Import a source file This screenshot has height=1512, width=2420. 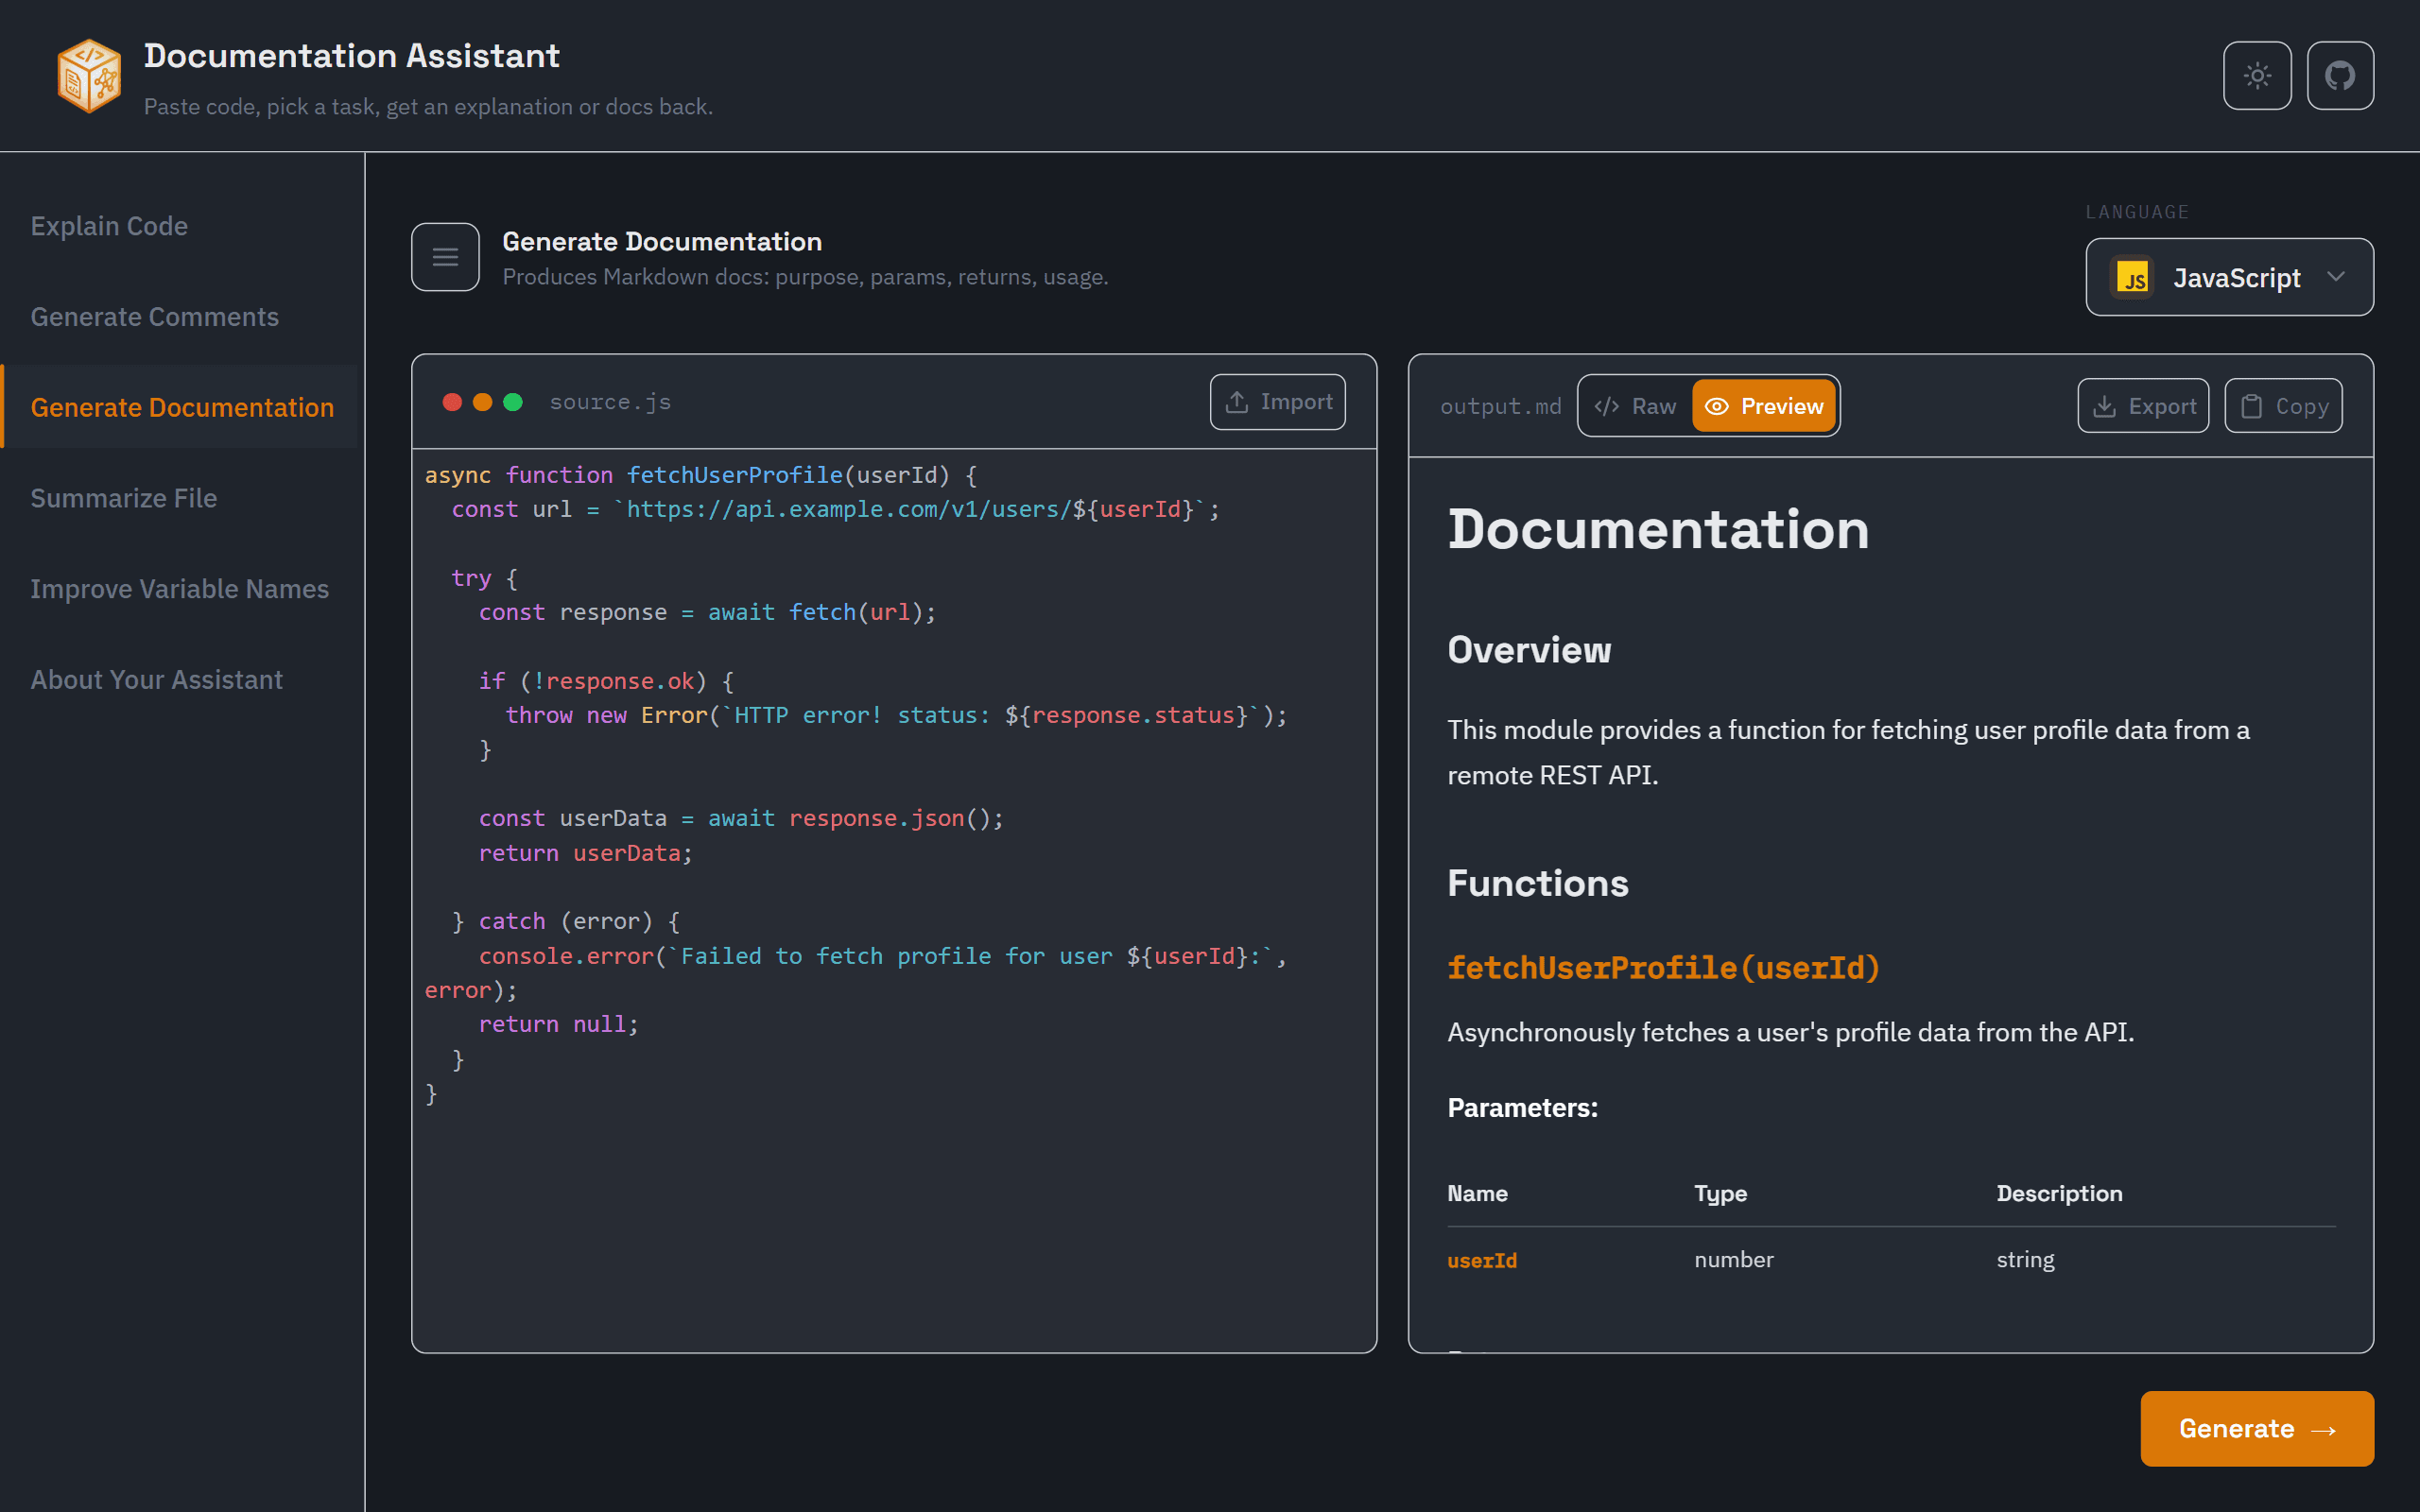pyautogui.click(x=1277, y=402)
